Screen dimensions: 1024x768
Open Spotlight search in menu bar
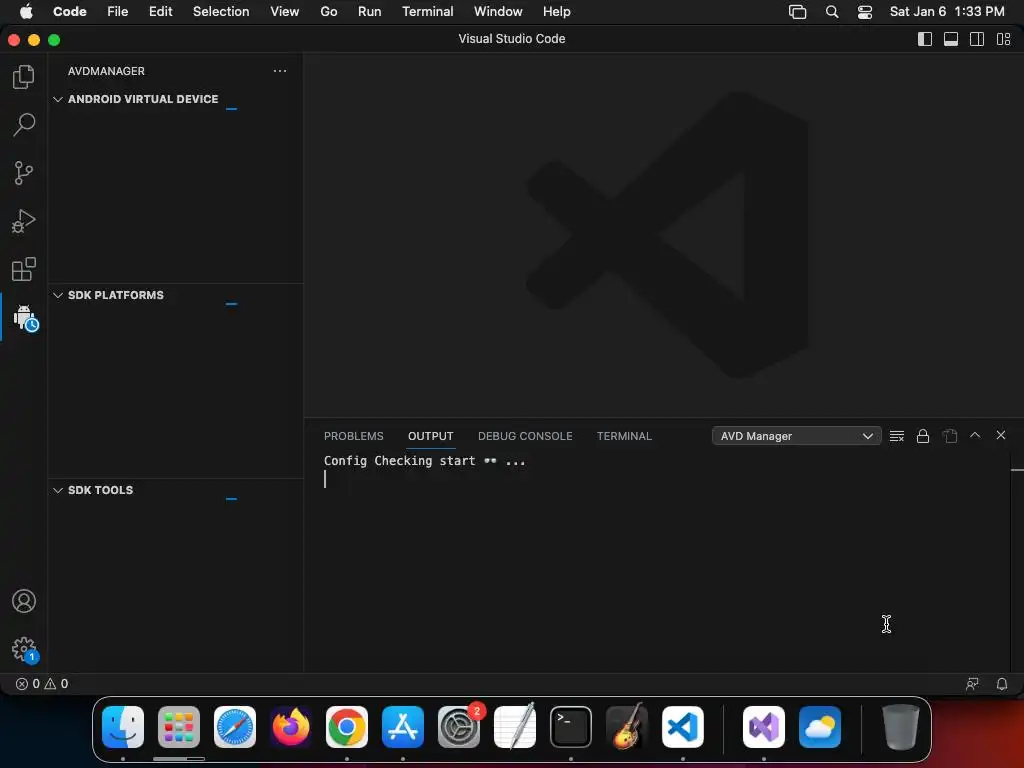tap(831, 12)
